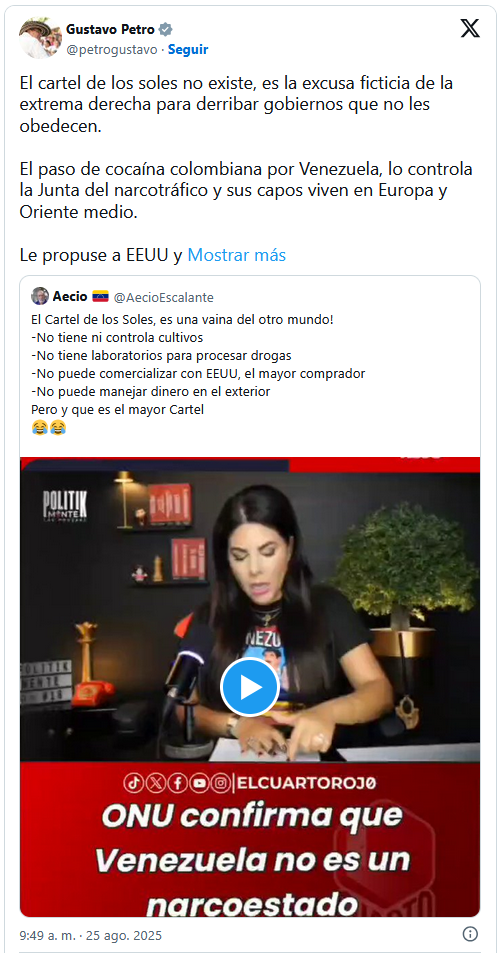The width and height of the screenshot is (497, 953).
Task: Click the Venezuelan flag emoji beside Aecio
Action: point(100,297)
